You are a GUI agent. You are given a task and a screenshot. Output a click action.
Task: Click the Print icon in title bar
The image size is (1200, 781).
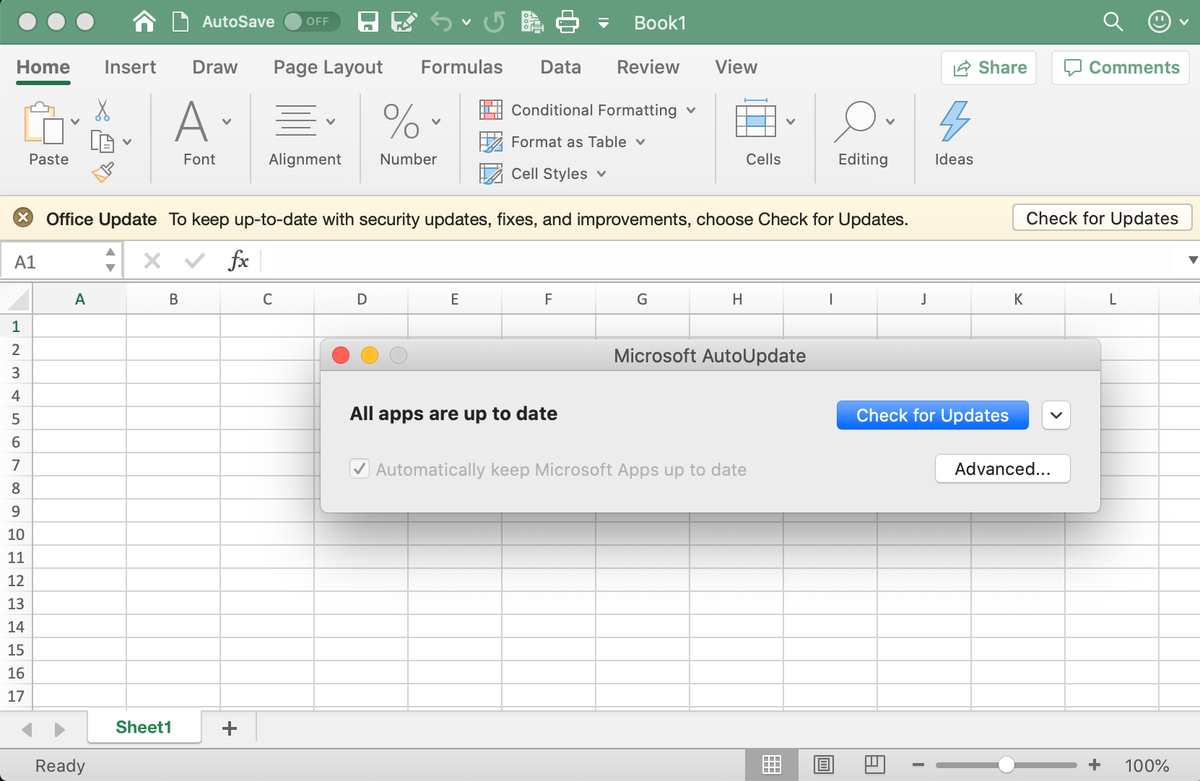(567, 22)
